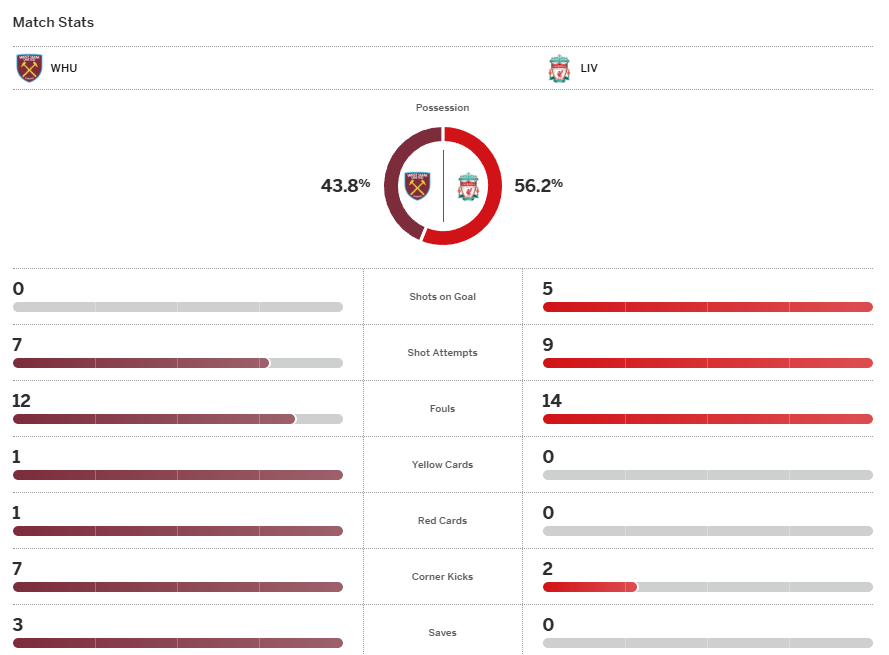889x655 pixels.
Task: Click the Match Stats heading
Action: point(53,22)
